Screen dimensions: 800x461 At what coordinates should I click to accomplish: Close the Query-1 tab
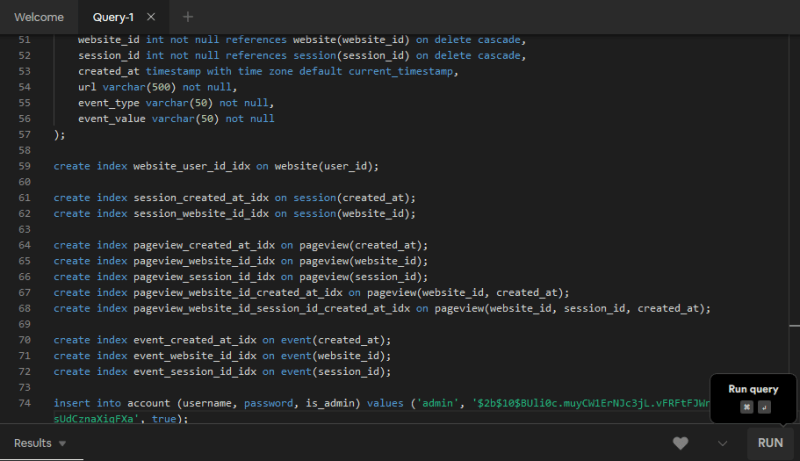151,17
